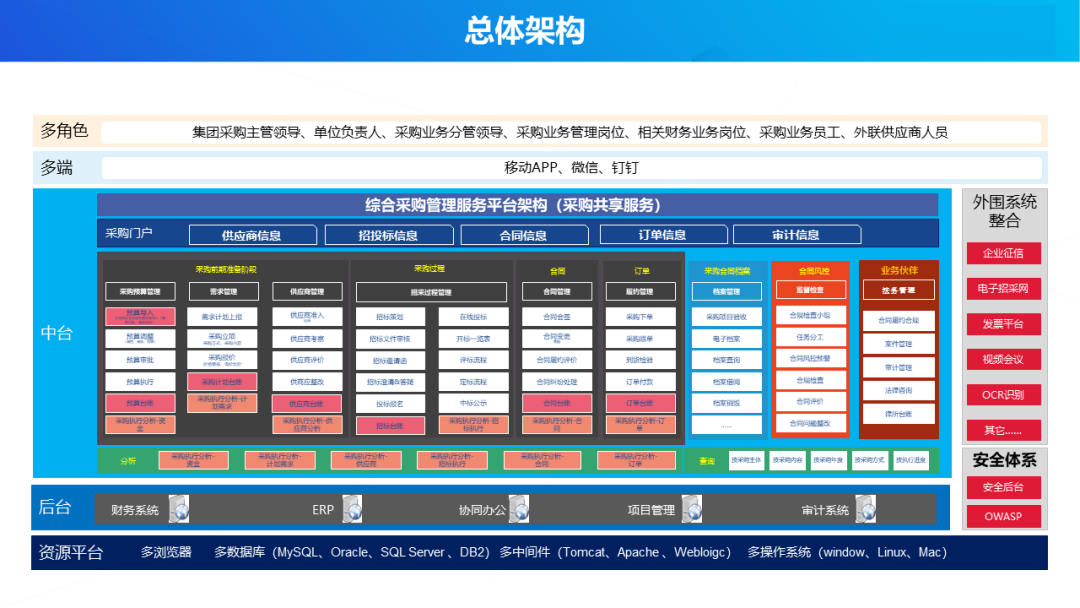Open the 电子招采网 button

tap(1003, 289)
